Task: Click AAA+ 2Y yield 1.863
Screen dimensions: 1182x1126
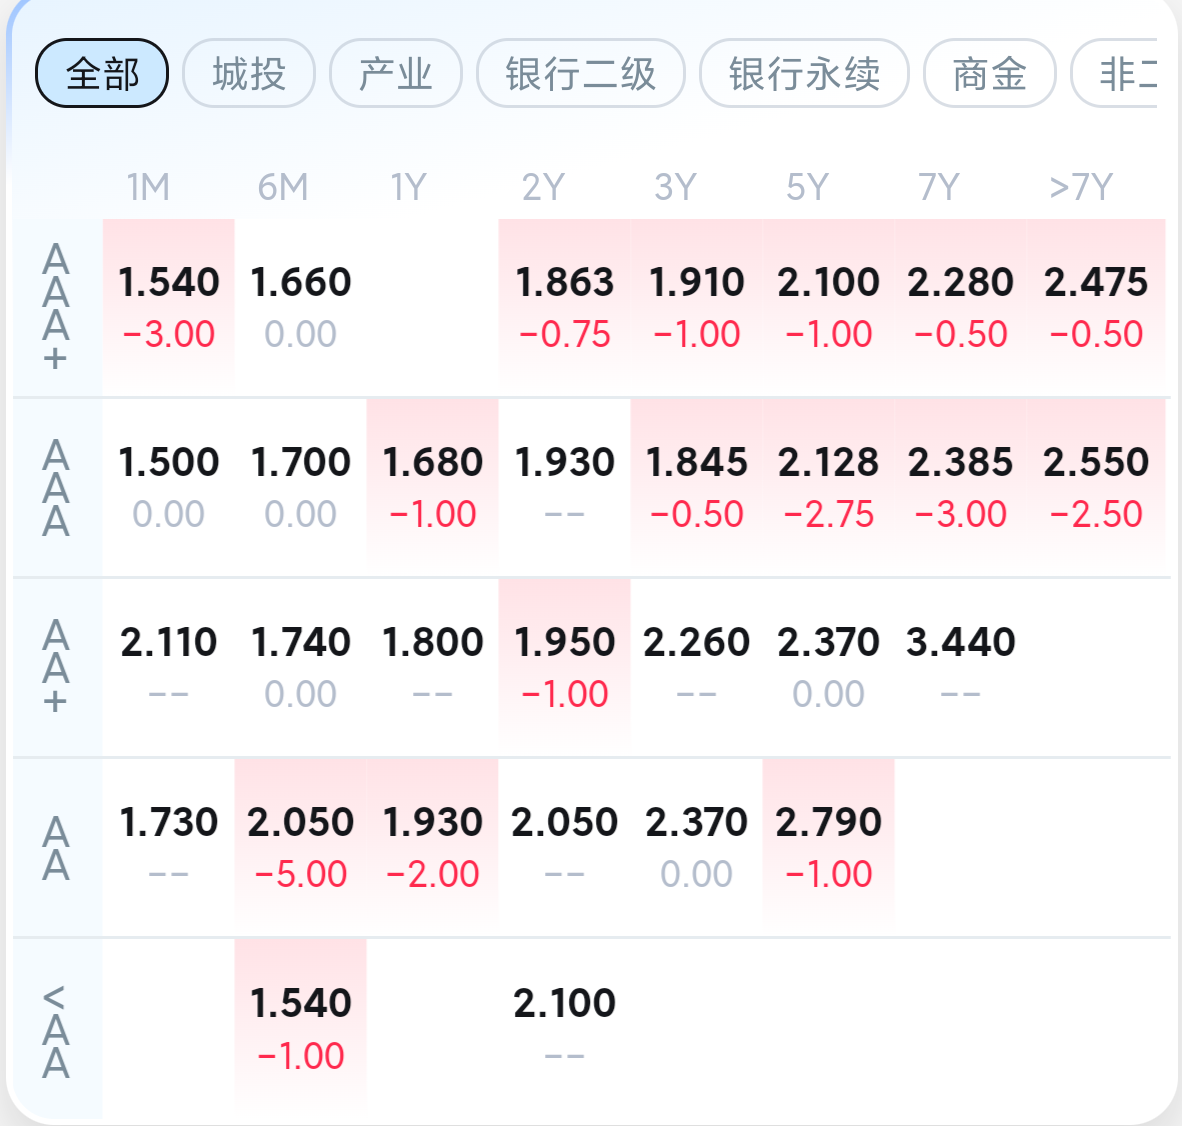Action: click(565, 308)
